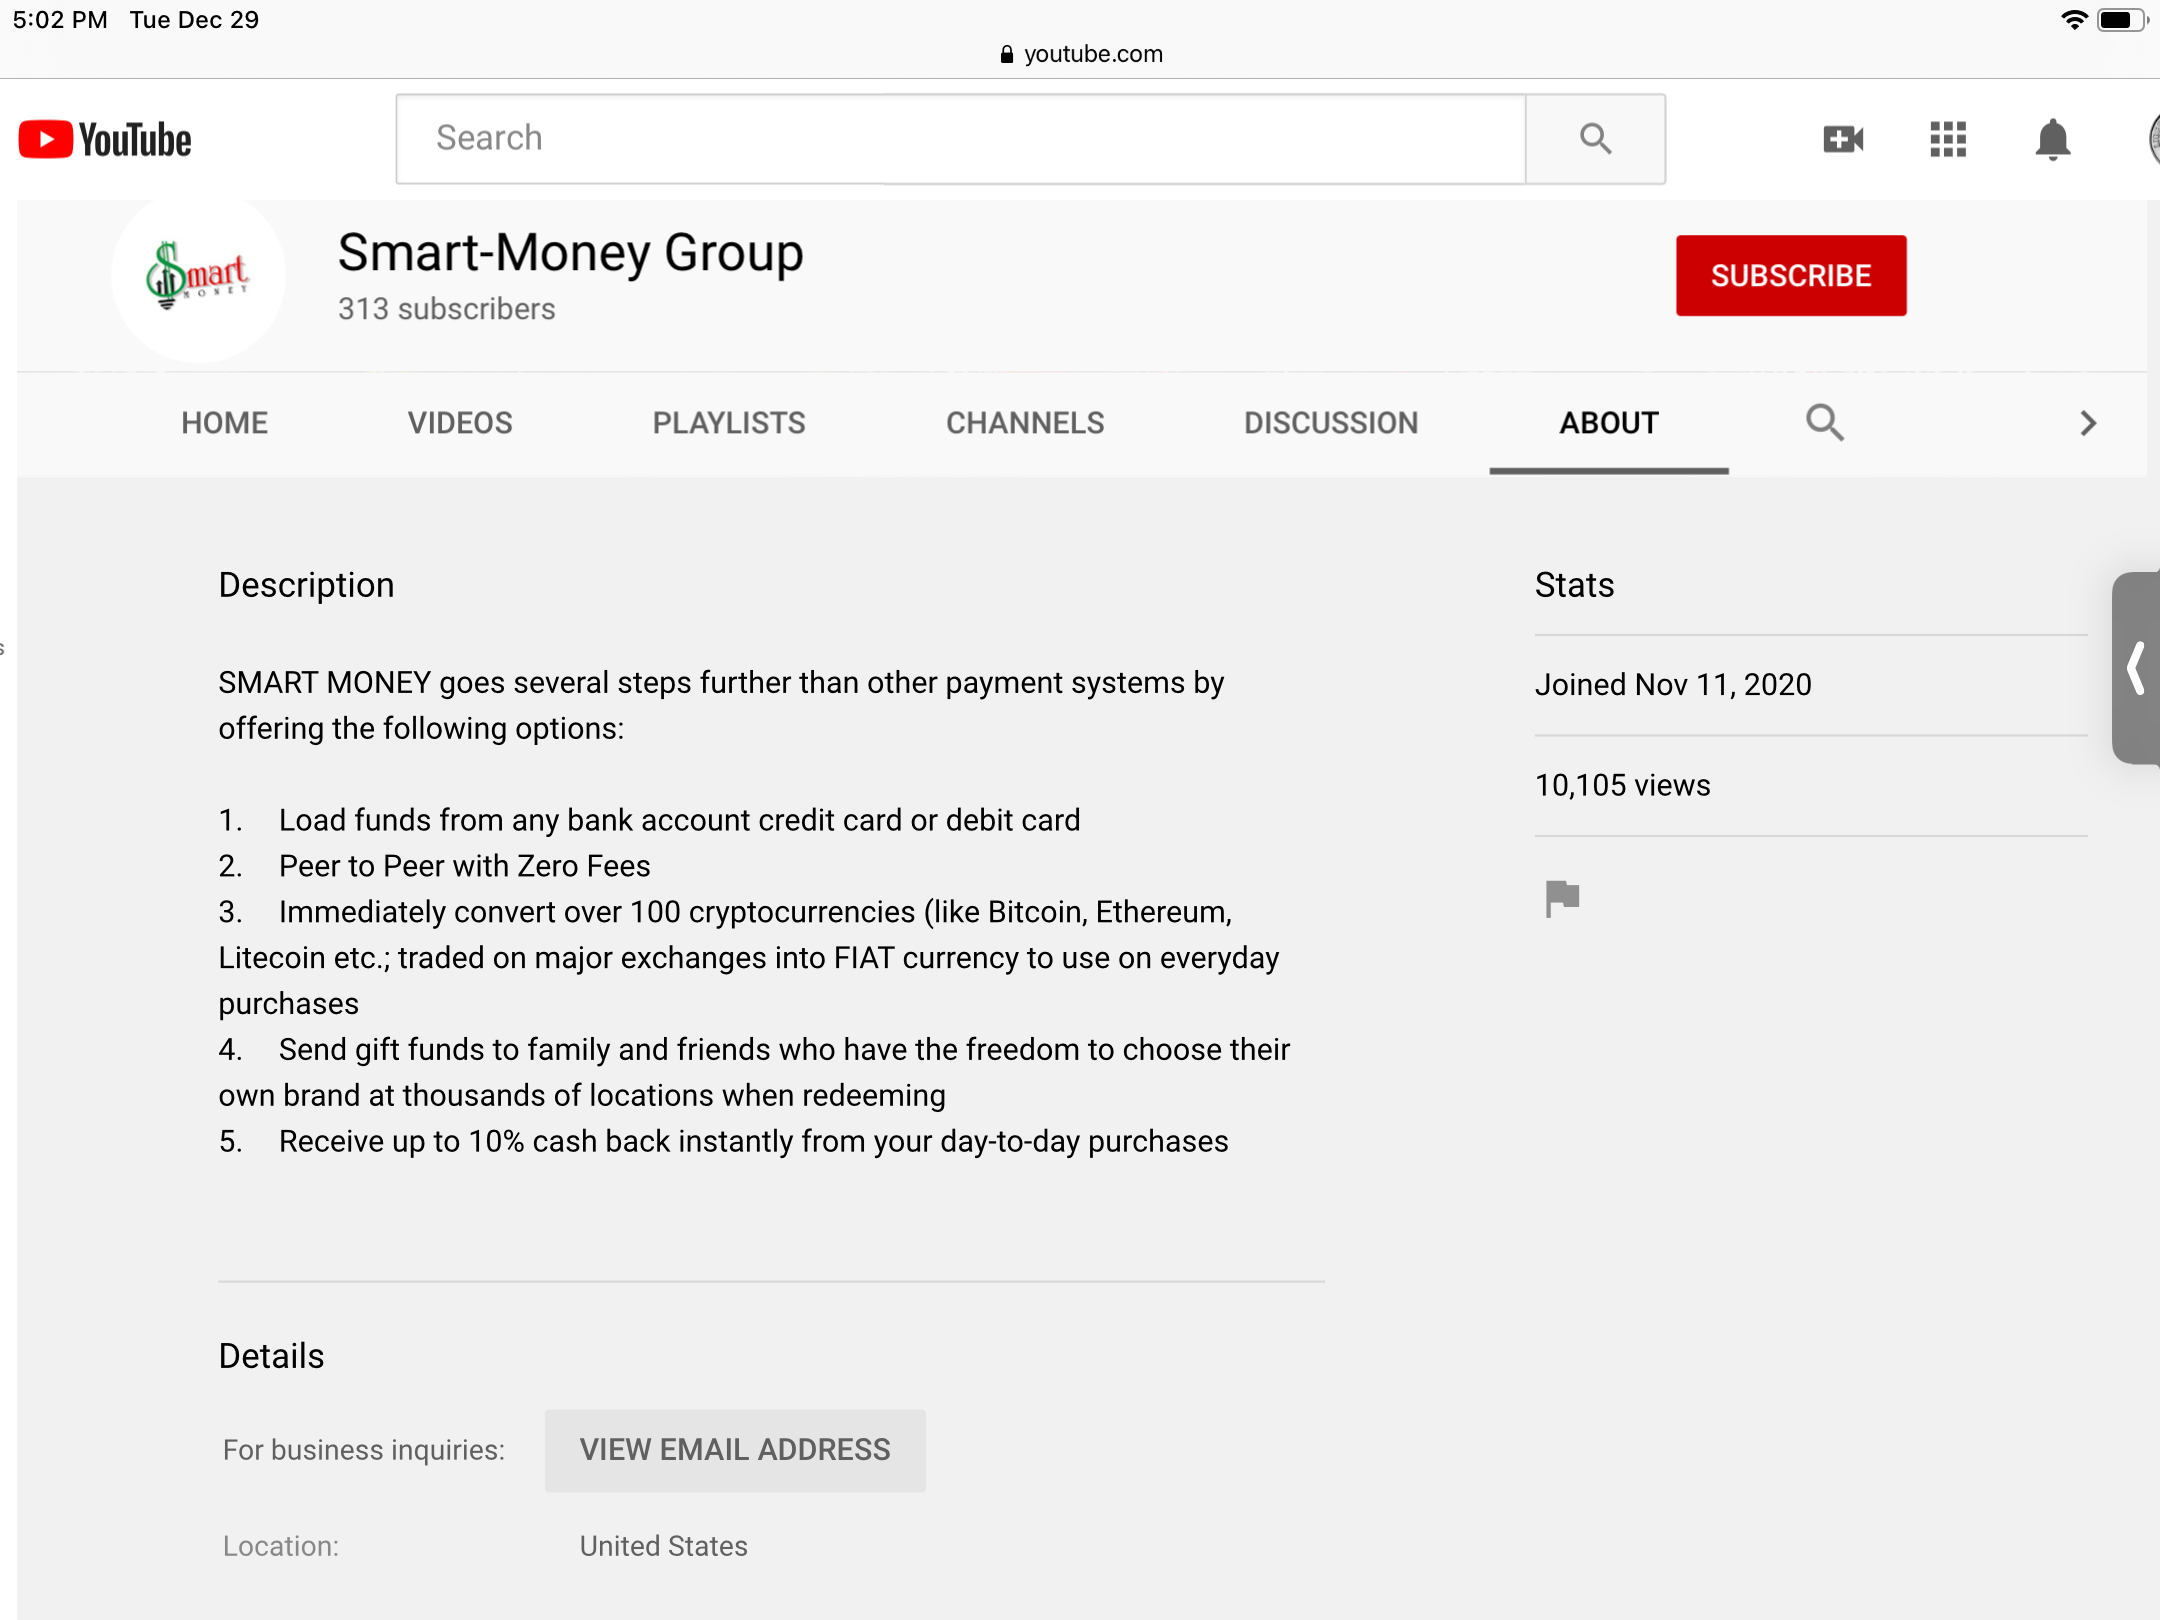Open the create video camera icon
Screen dimensions: 2160x1620
[1843, 139]
